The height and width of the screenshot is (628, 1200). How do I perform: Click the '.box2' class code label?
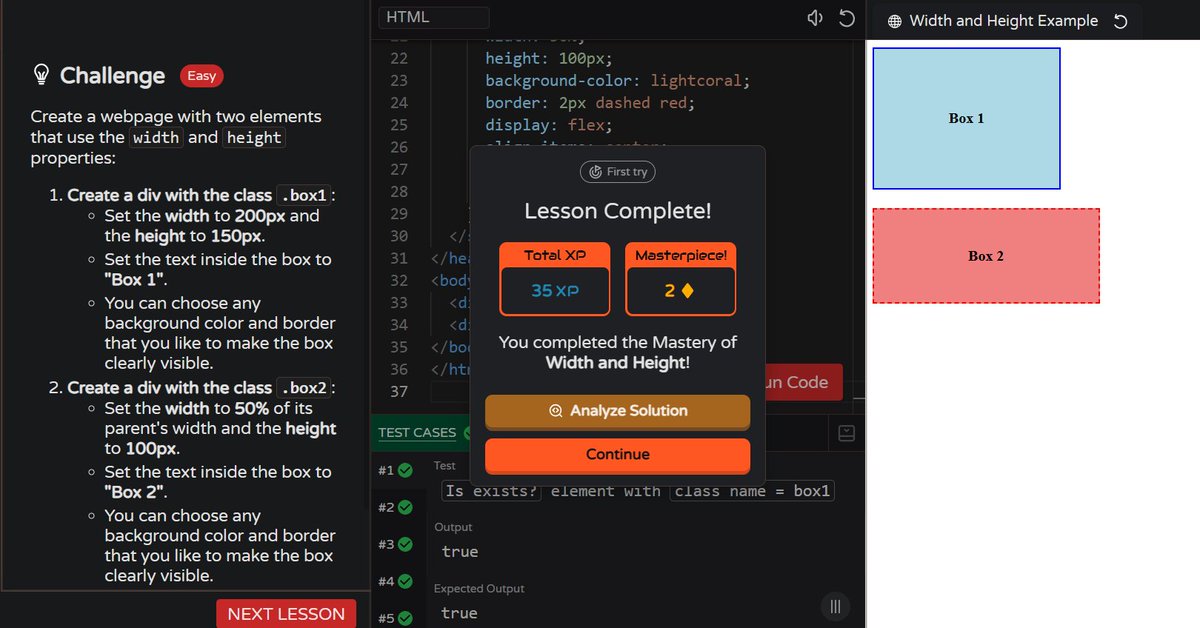306,388
